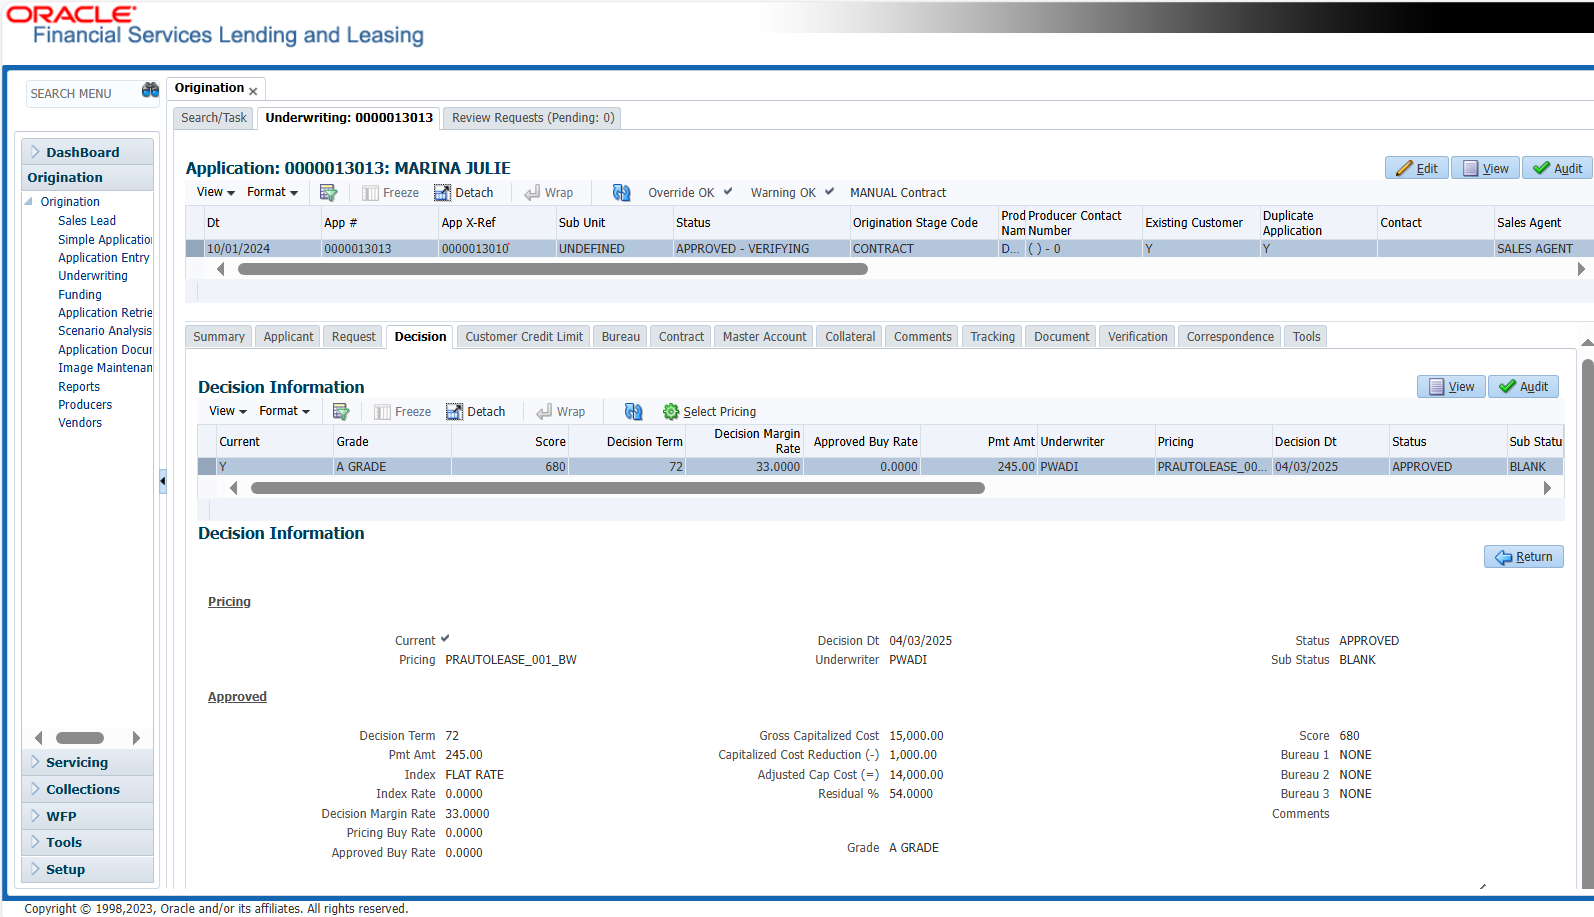1594x917 pixels.
Task: Click right arrow of sidebar scrollbar
Action: tap(136, 738)
